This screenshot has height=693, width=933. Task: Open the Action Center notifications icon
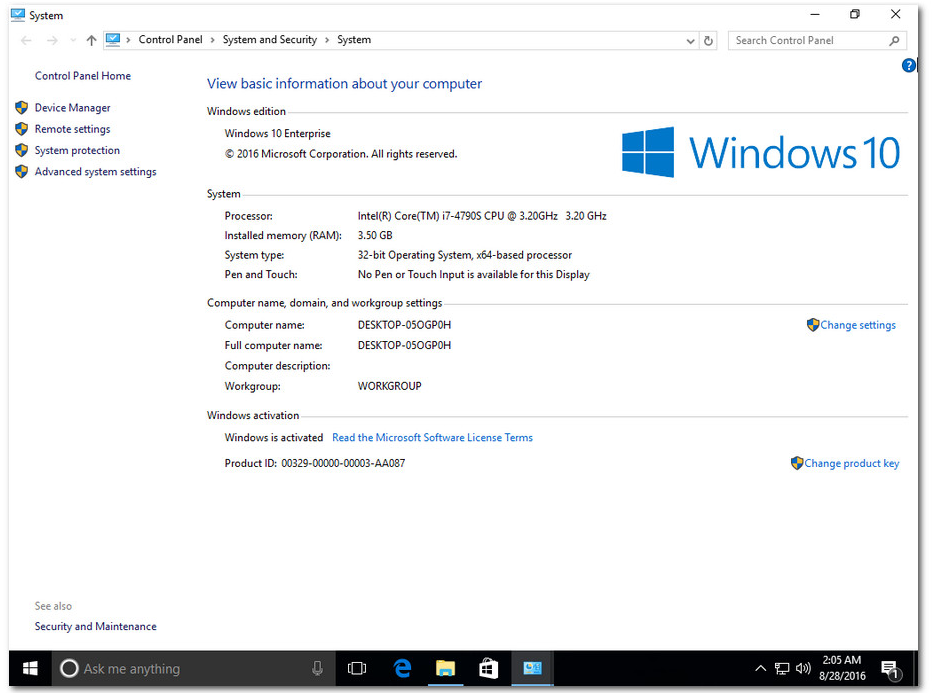click(891, 669)
